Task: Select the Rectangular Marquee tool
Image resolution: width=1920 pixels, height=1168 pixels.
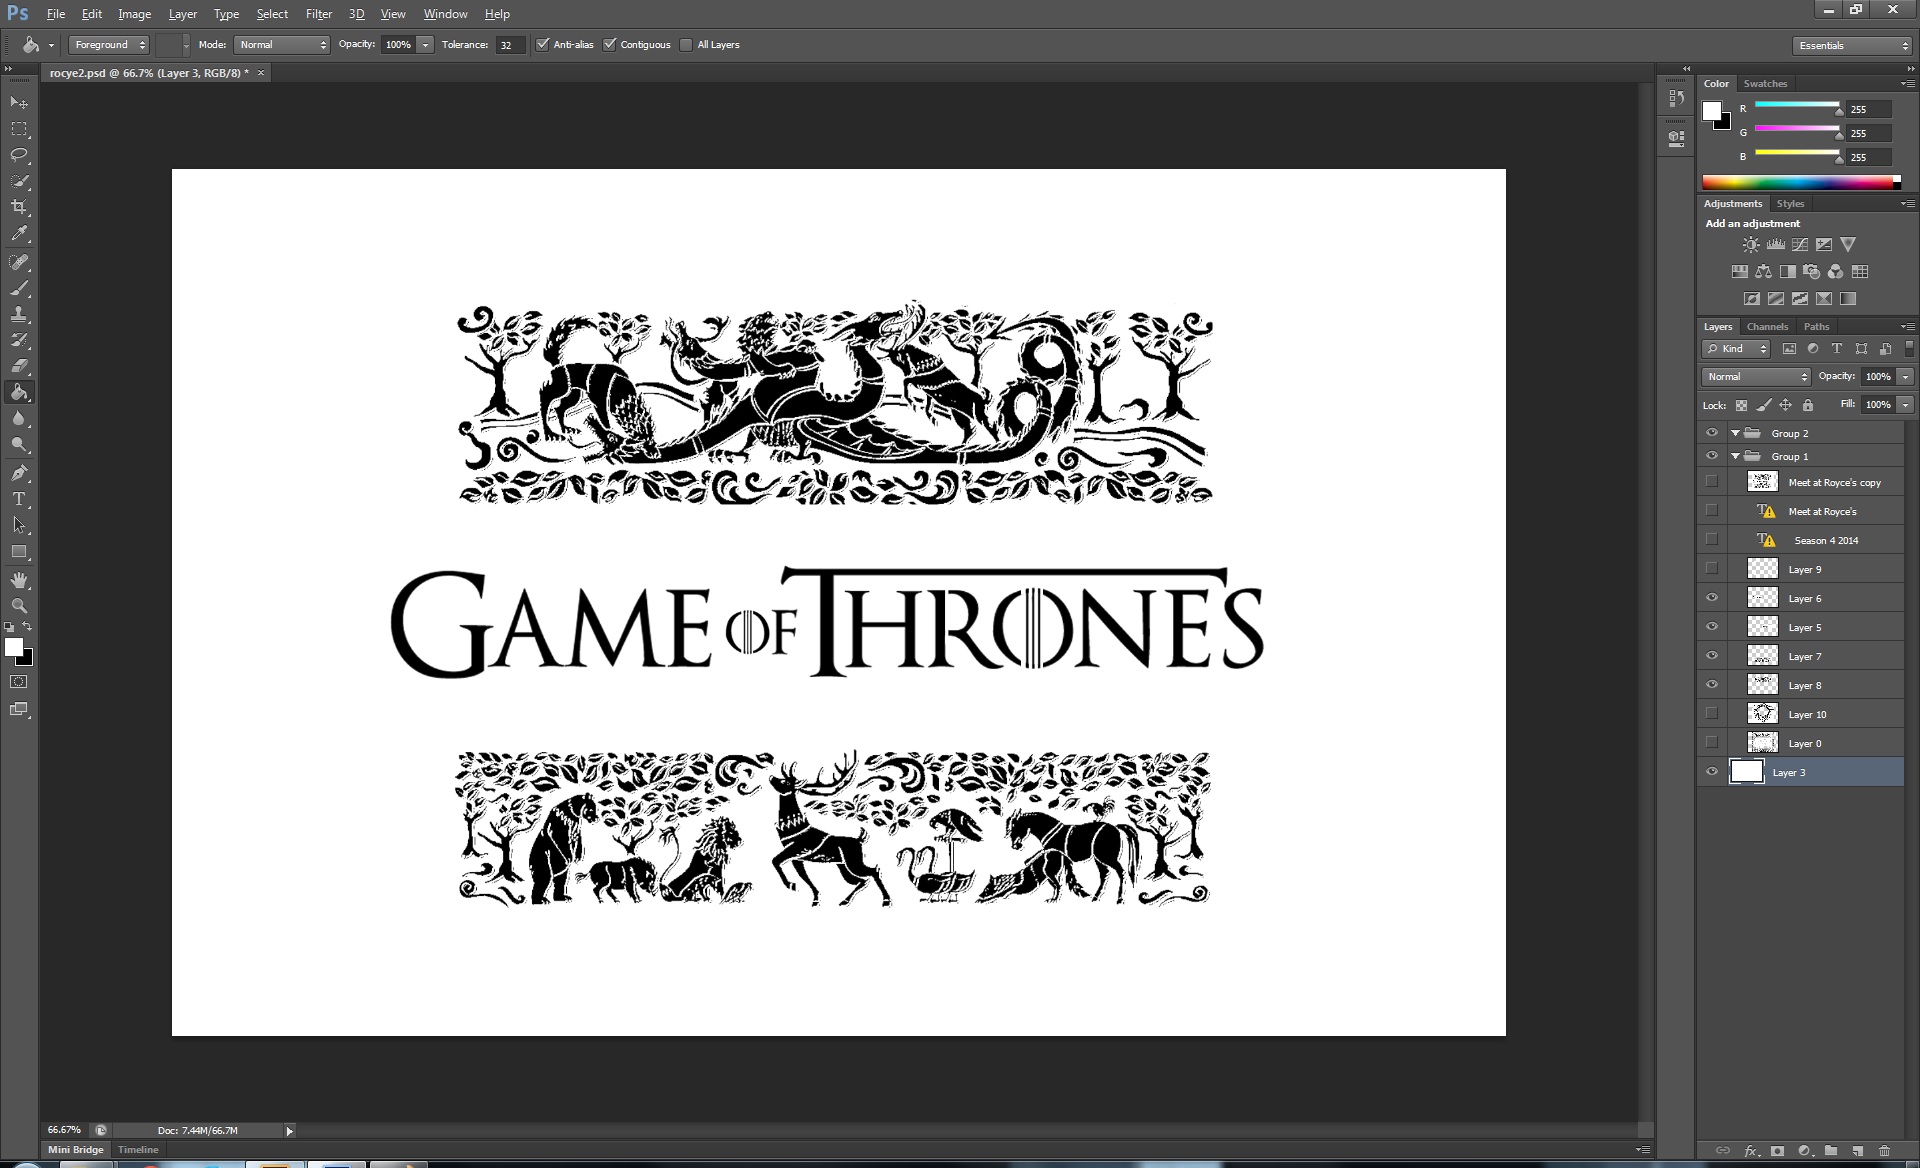Action: point(19,129)
